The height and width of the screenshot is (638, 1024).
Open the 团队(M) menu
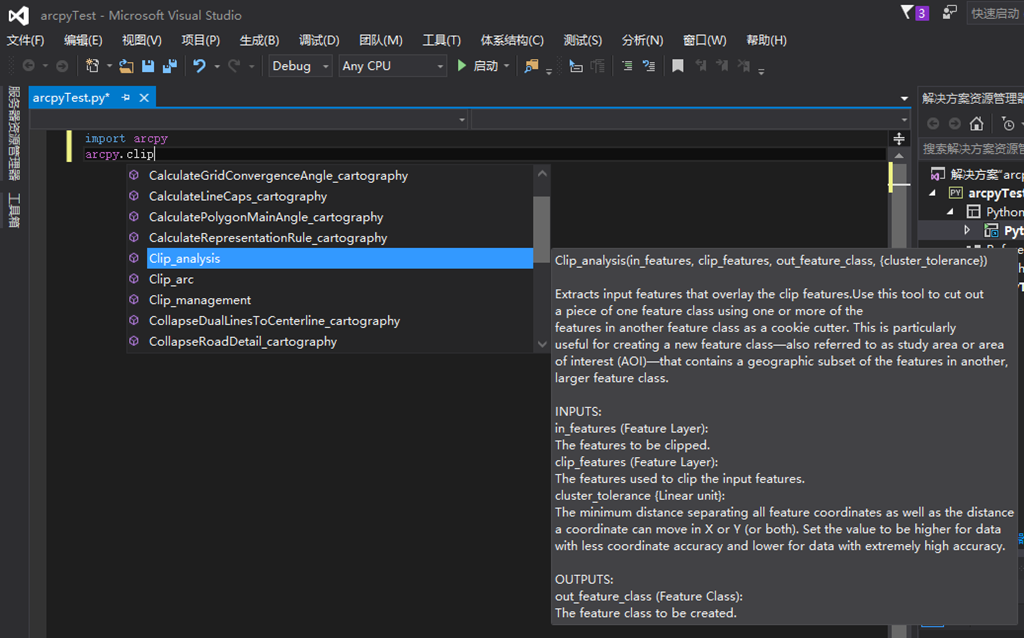click(381, 40)
